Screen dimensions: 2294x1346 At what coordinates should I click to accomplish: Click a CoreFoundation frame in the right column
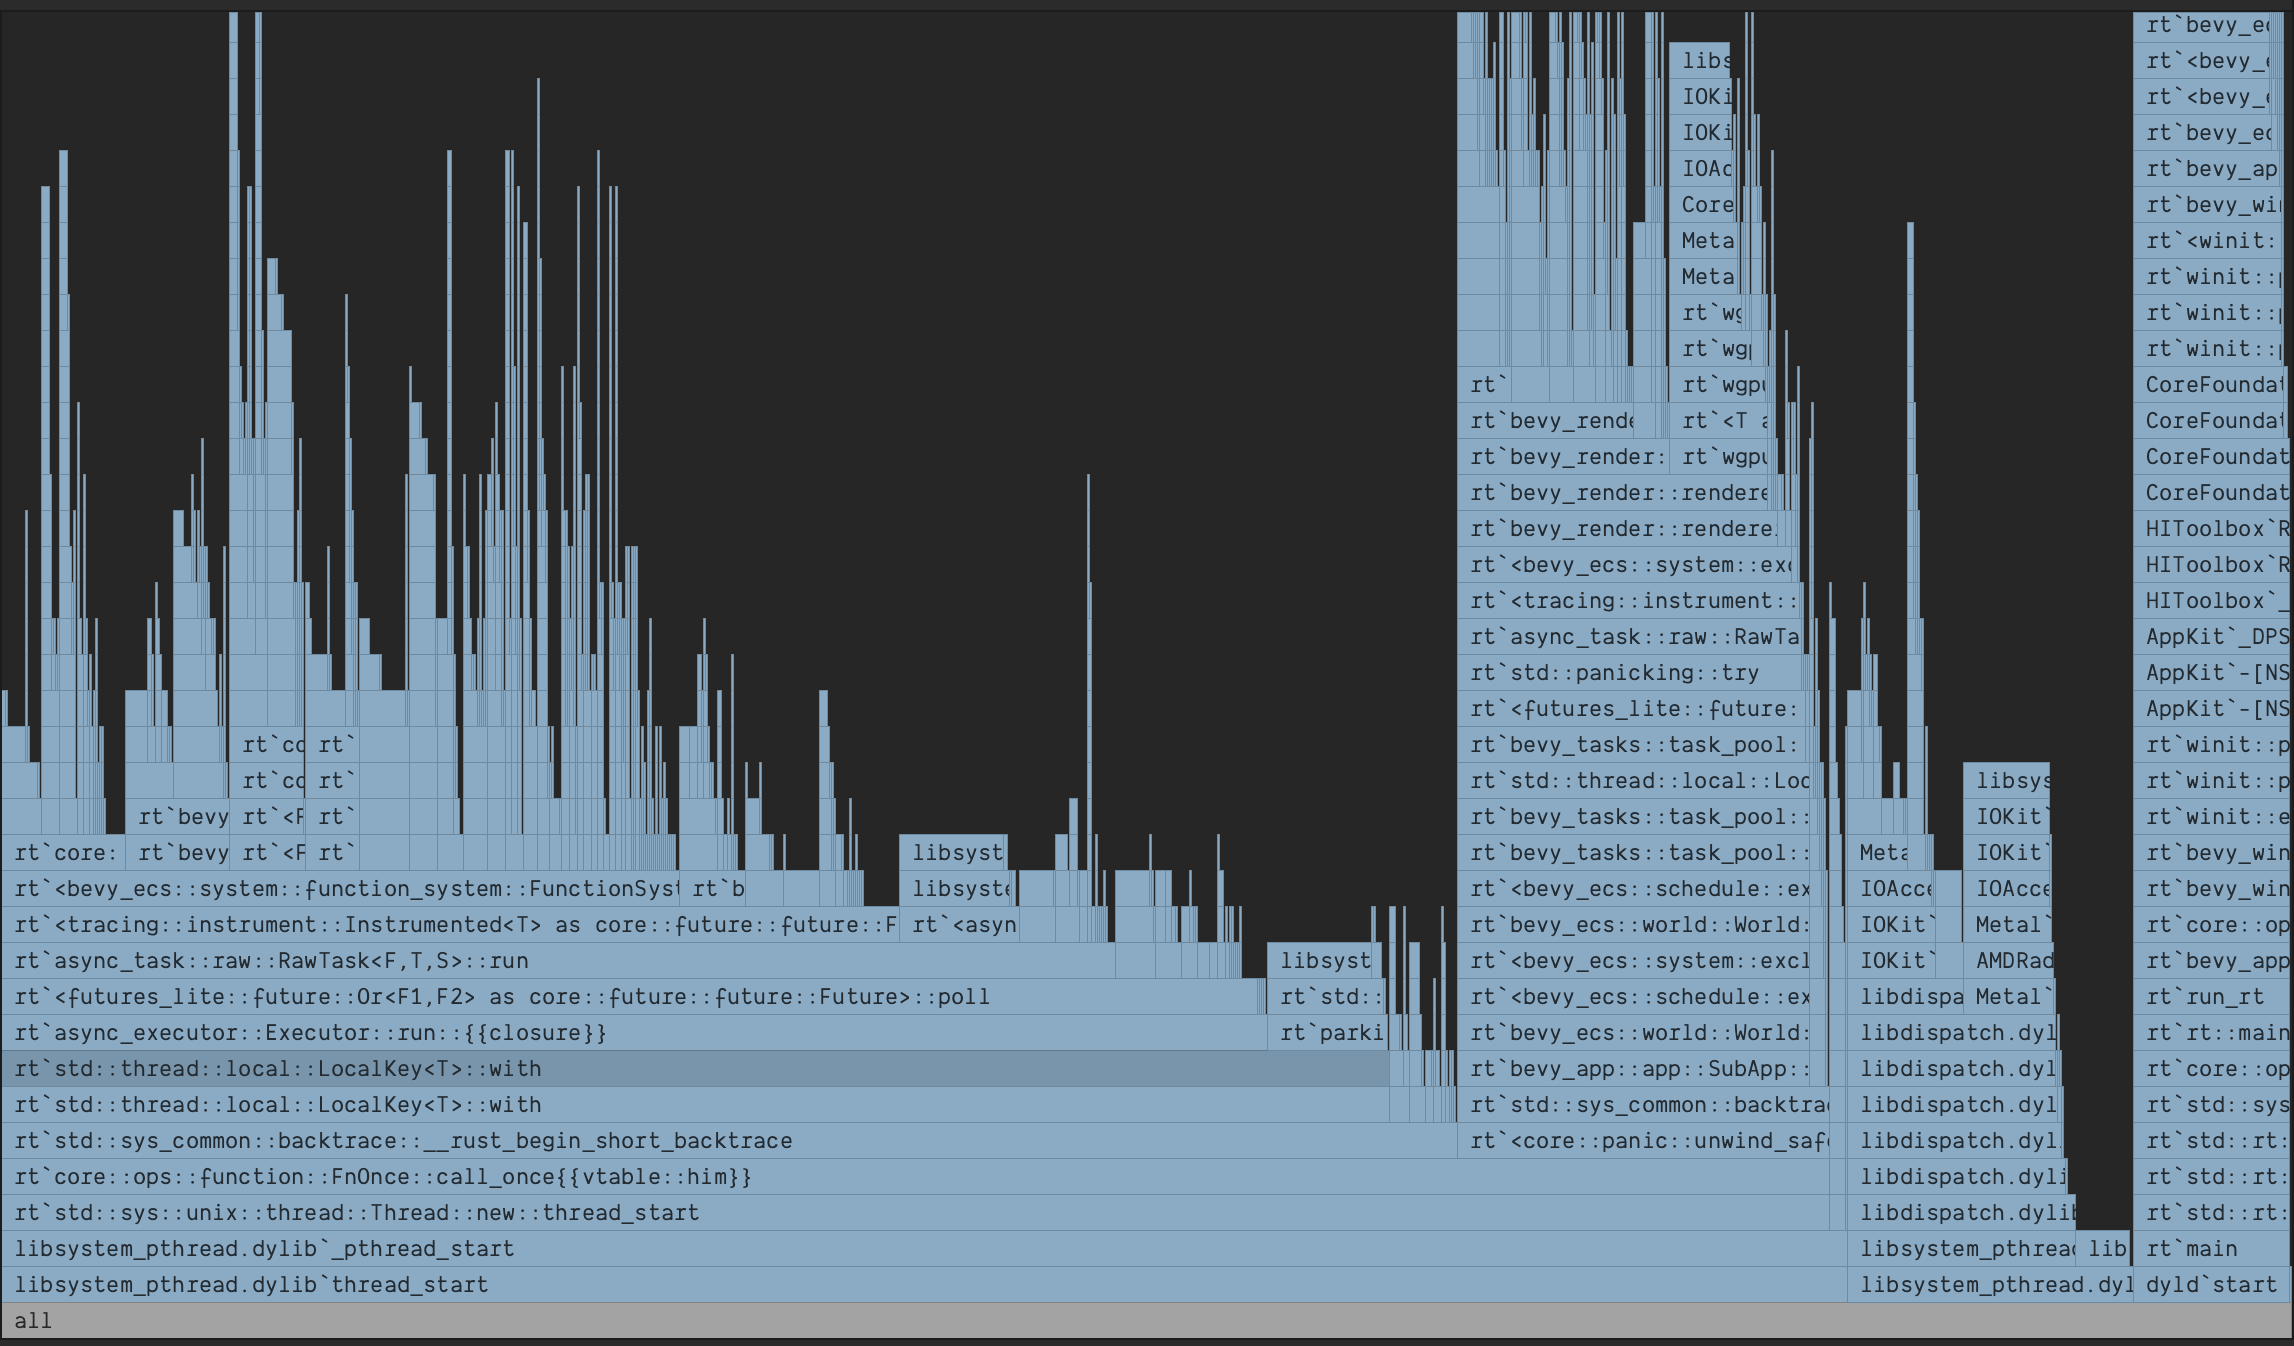coord(2212,421)
